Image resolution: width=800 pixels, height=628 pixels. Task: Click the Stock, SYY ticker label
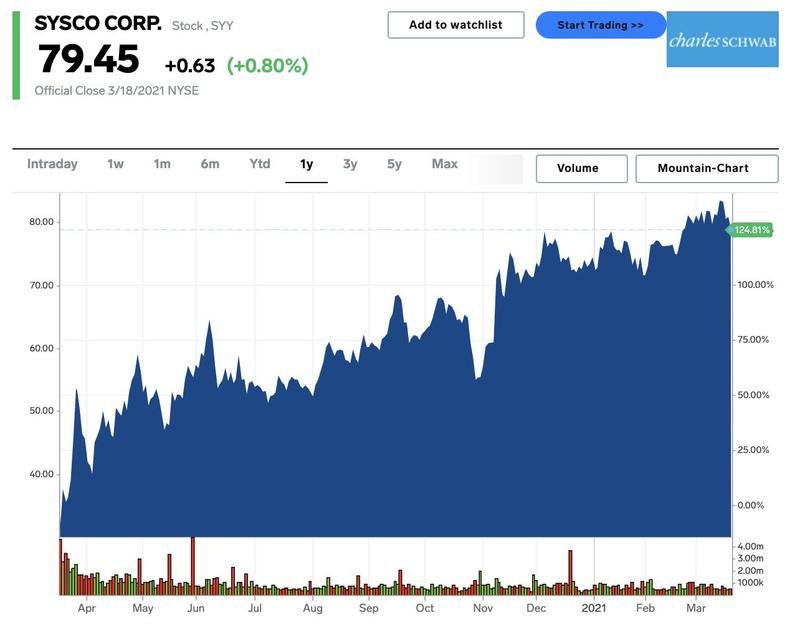[203, 26]
